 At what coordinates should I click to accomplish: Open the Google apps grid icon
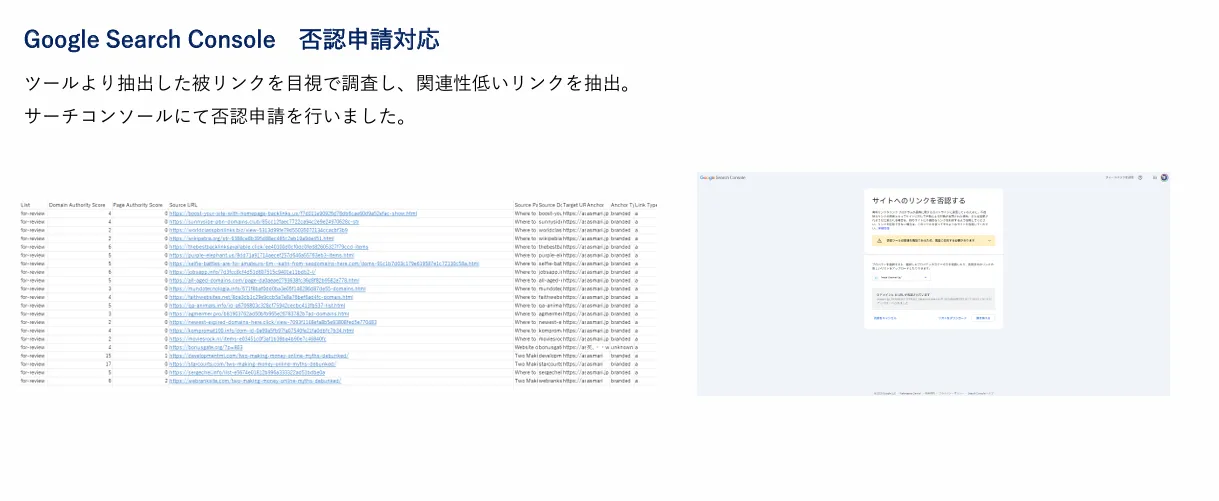1155,177
